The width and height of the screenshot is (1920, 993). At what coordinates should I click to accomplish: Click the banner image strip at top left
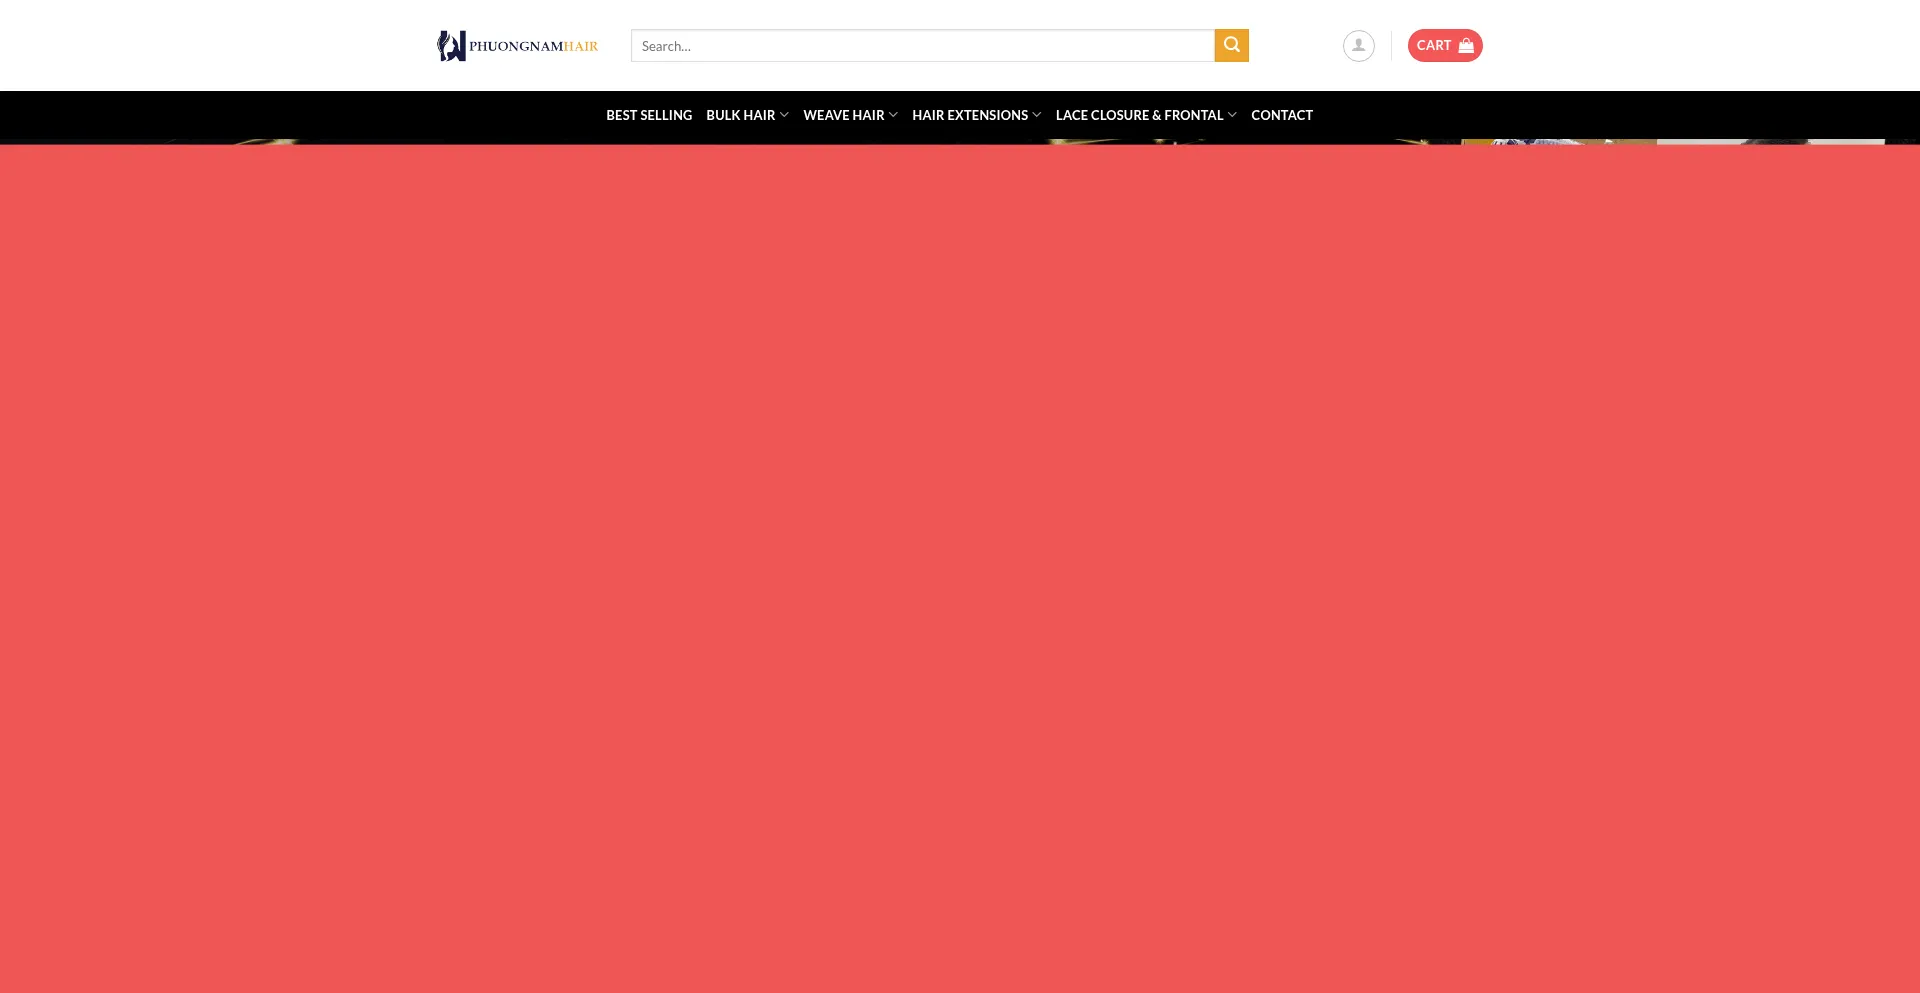point(250,141)
